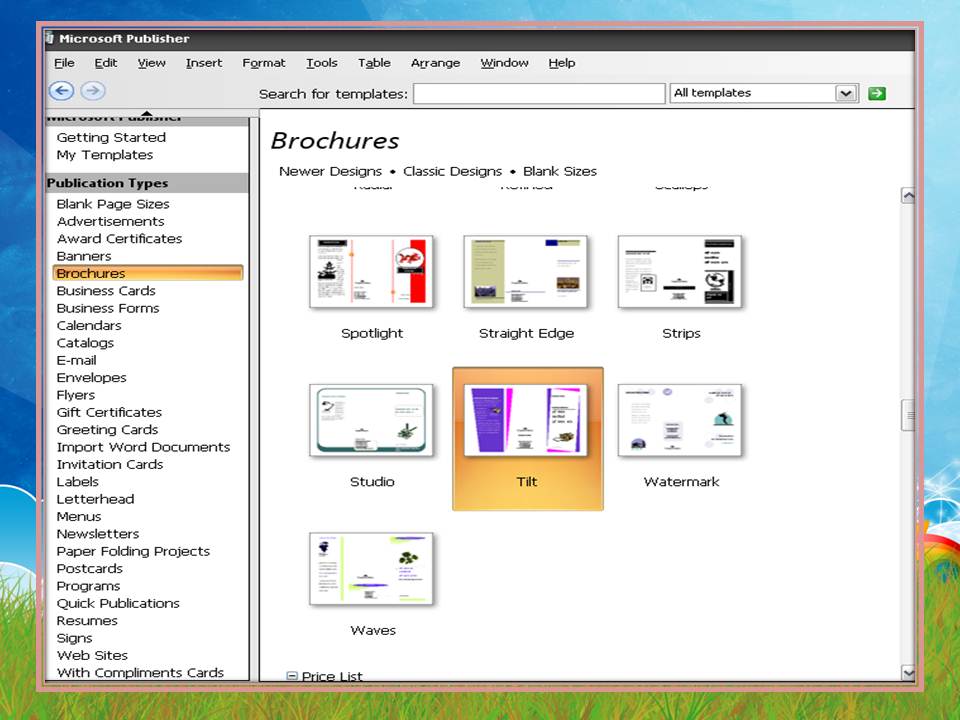Open Getting Started in sidebar
This screenshot has width=960, height=720.
tap(111, 138)
